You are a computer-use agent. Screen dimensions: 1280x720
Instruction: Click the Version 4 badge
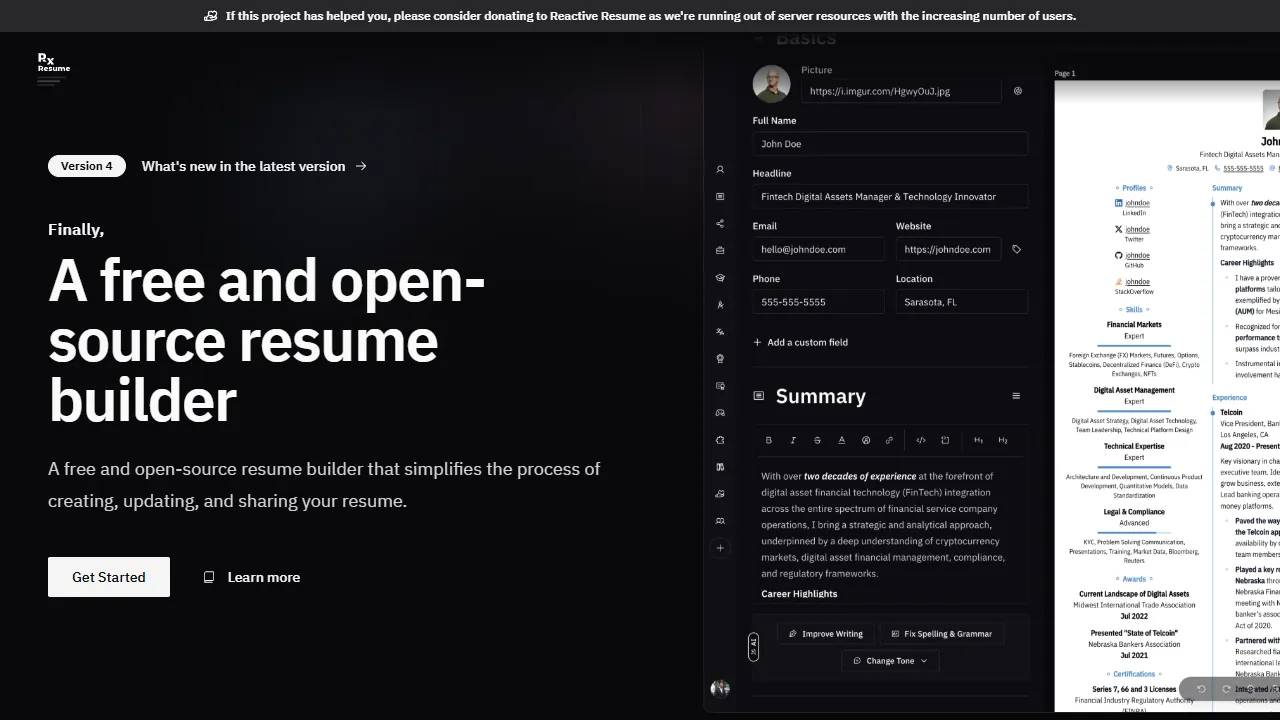87,166
